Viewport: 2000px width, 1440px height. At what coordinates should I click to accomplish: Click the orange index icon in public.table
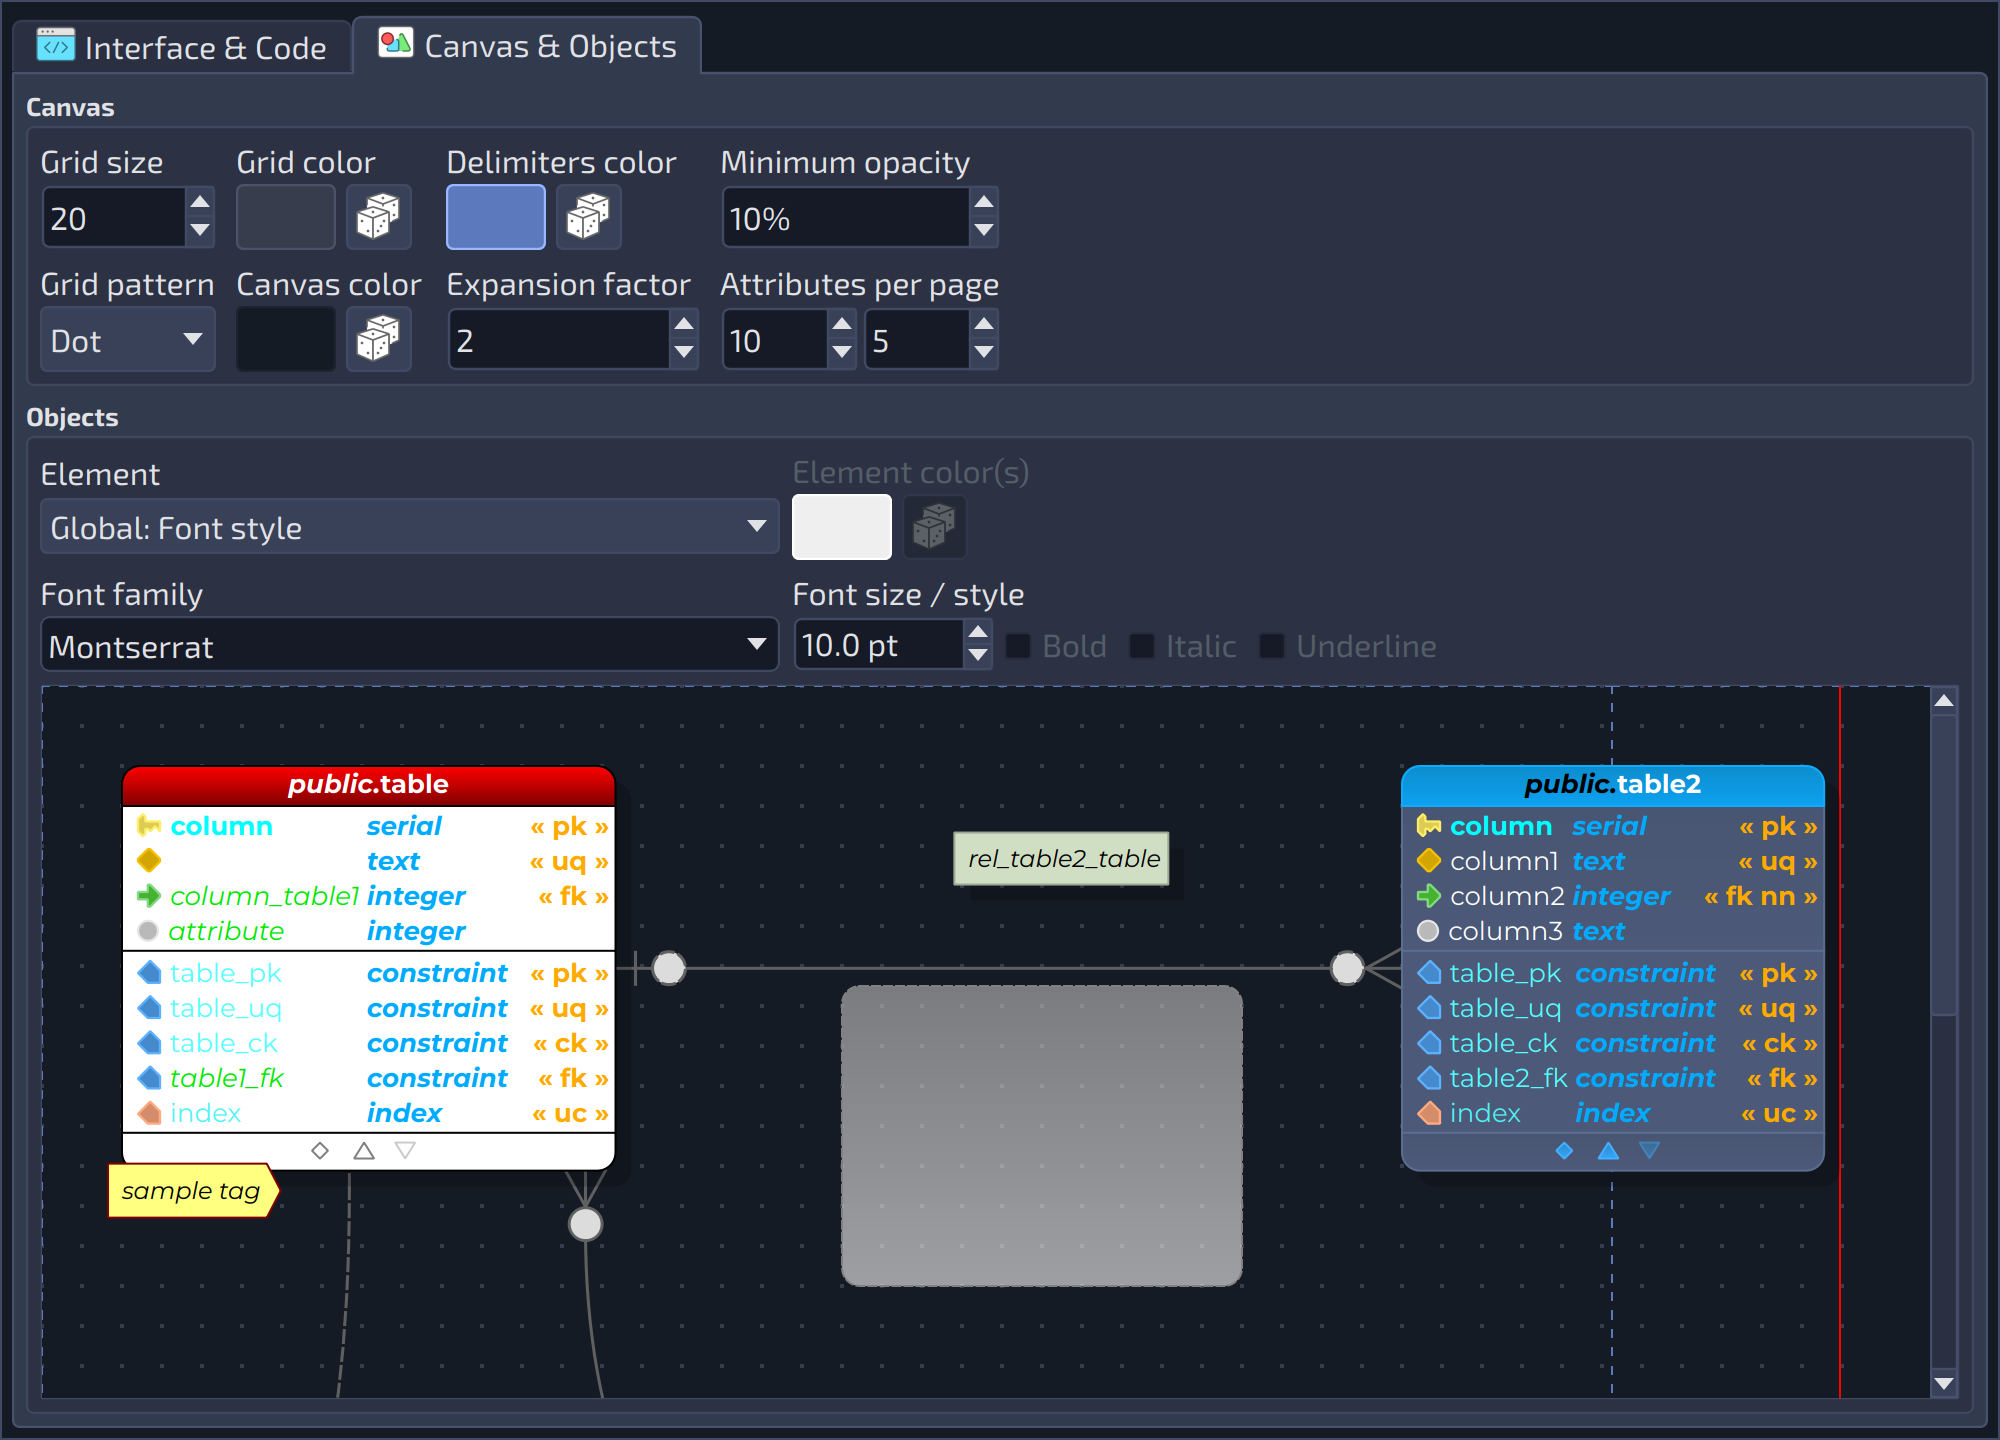coord(149,1113)
